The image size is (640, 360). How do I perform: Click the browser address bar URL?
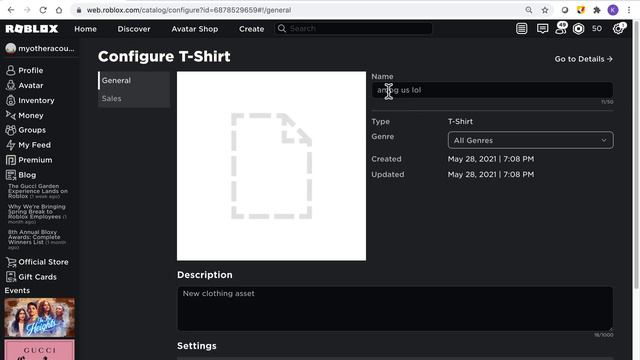(189, 10)
